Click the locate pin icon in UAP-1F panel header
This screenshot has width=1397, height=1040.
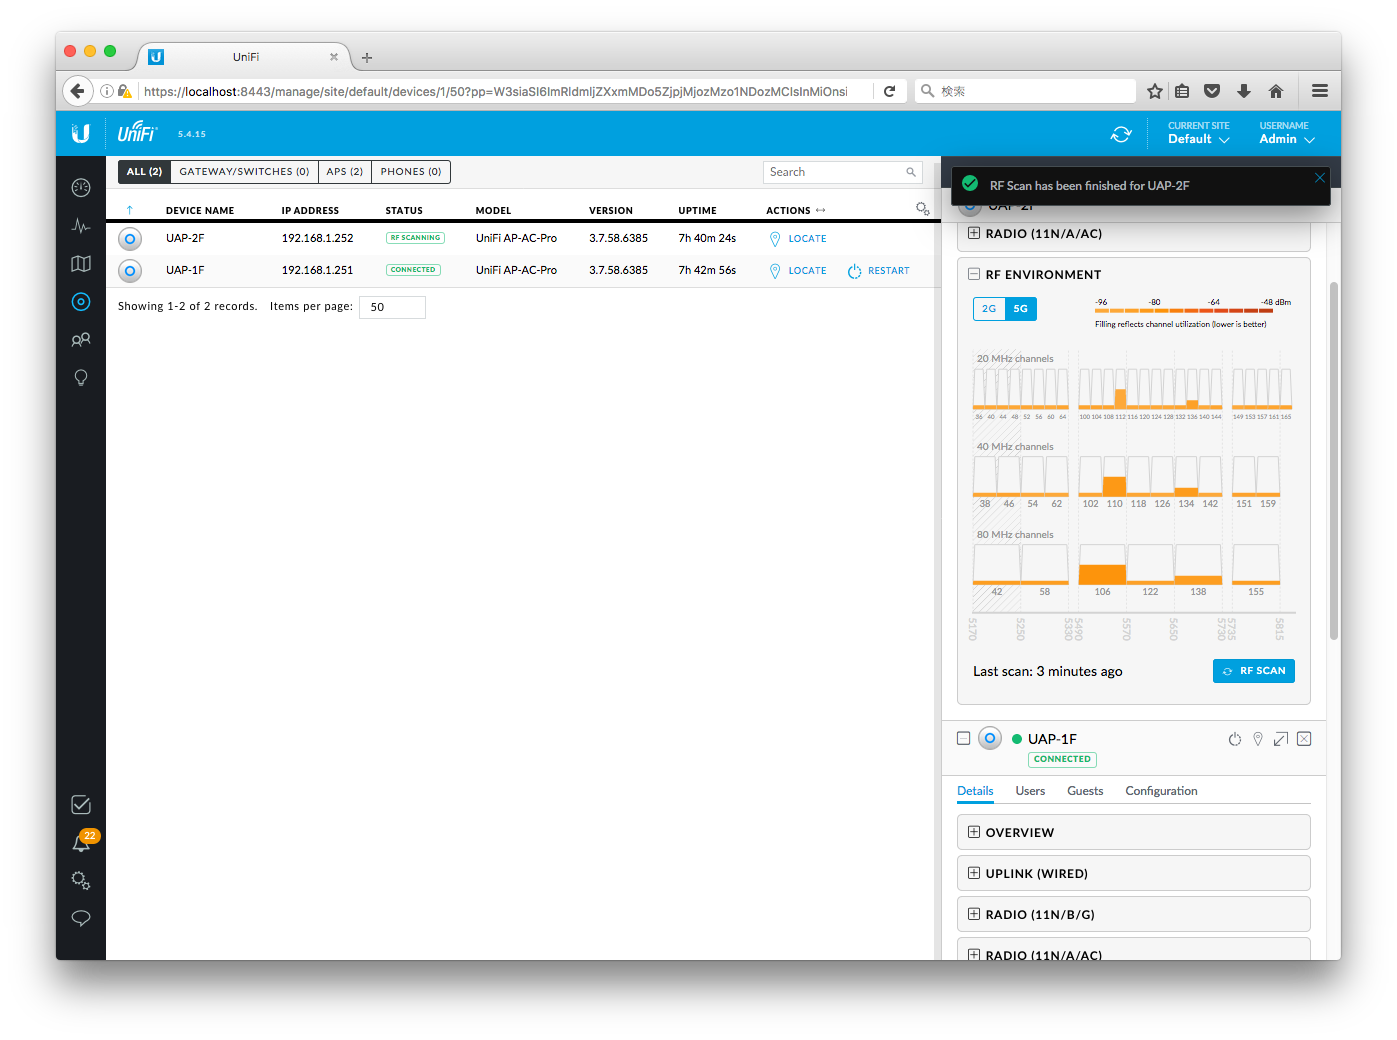point(1258,739)
